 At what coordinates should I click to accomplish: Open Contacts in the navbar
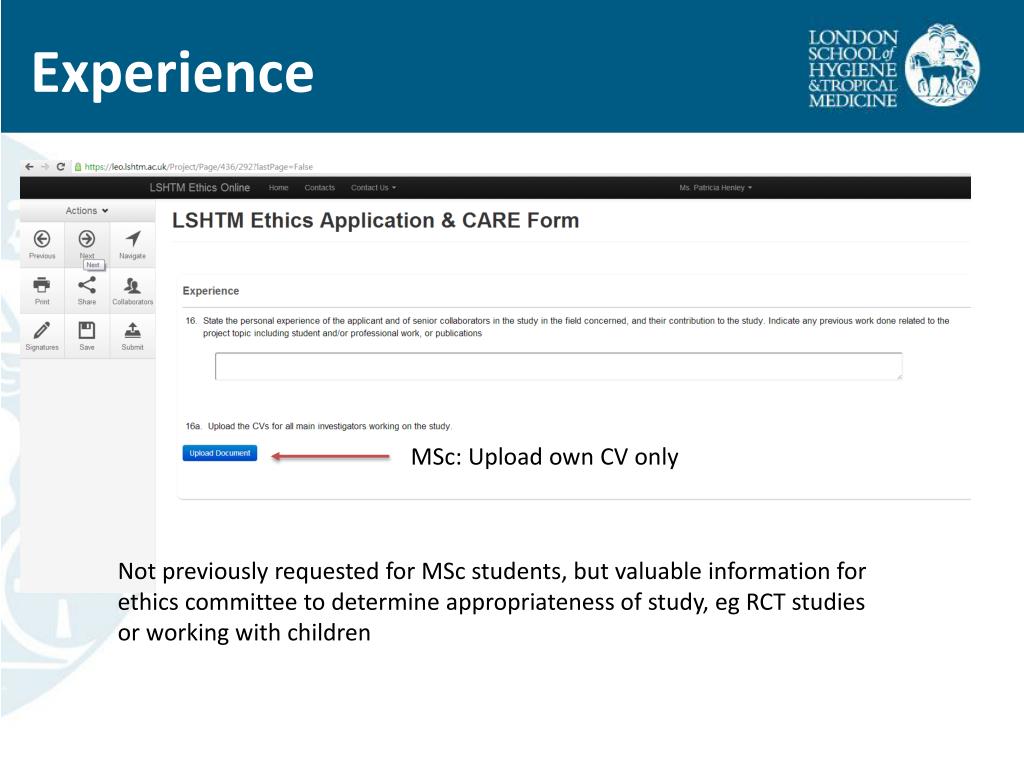pyautogui.click(x=320, y=188)
